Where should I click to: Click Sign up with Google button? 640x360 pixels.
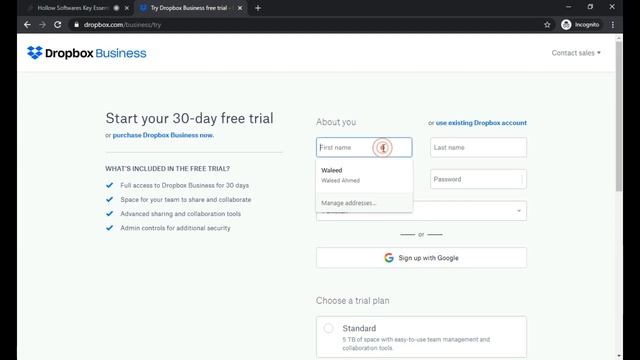(421, 258)
